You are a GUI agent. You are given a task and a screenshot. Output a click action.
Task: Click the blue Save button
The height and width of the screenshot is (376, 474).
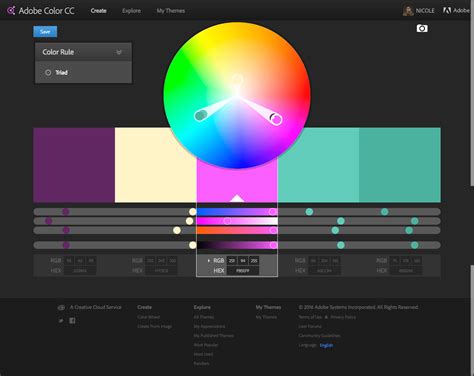pyautogui.click(x=45, y=32)
